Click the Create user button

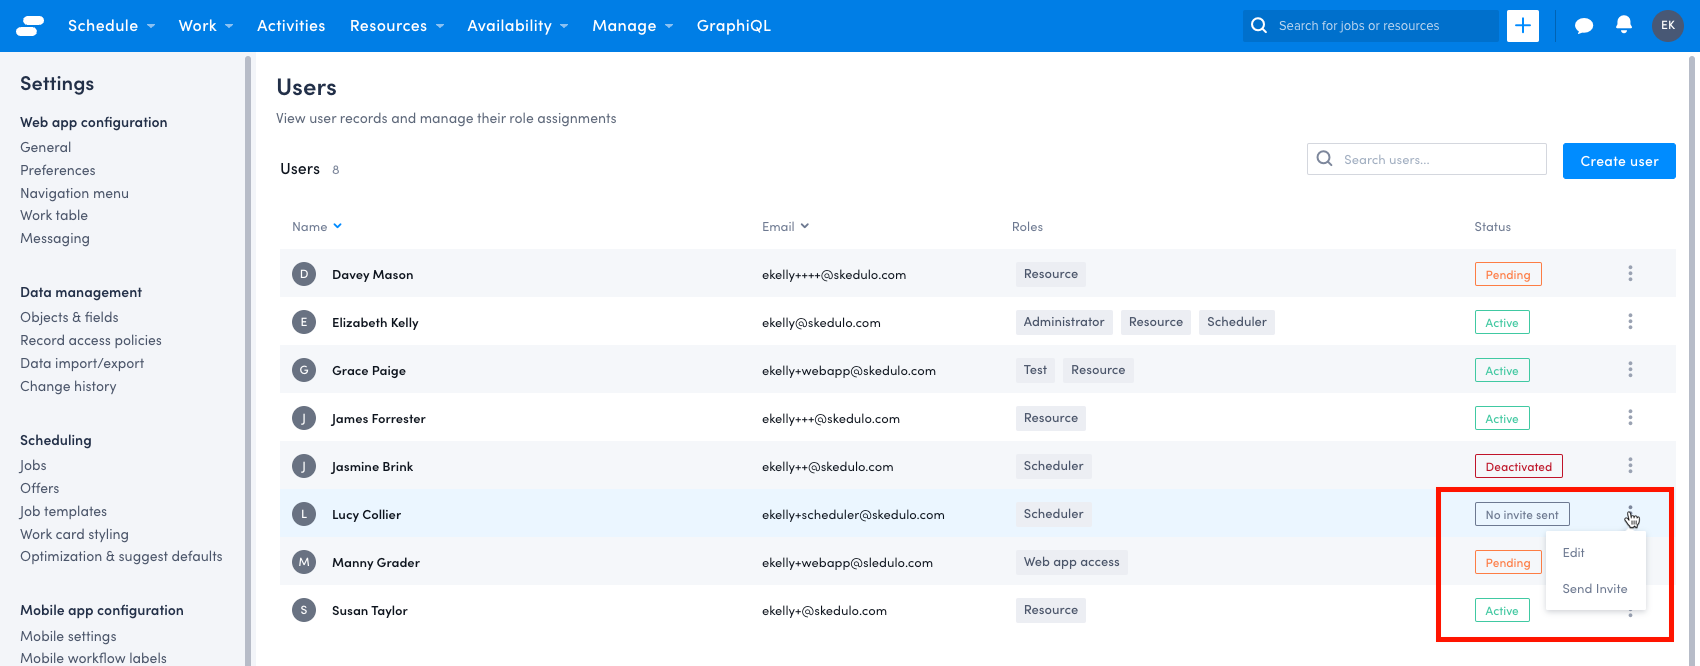[x=1618, y=161]
